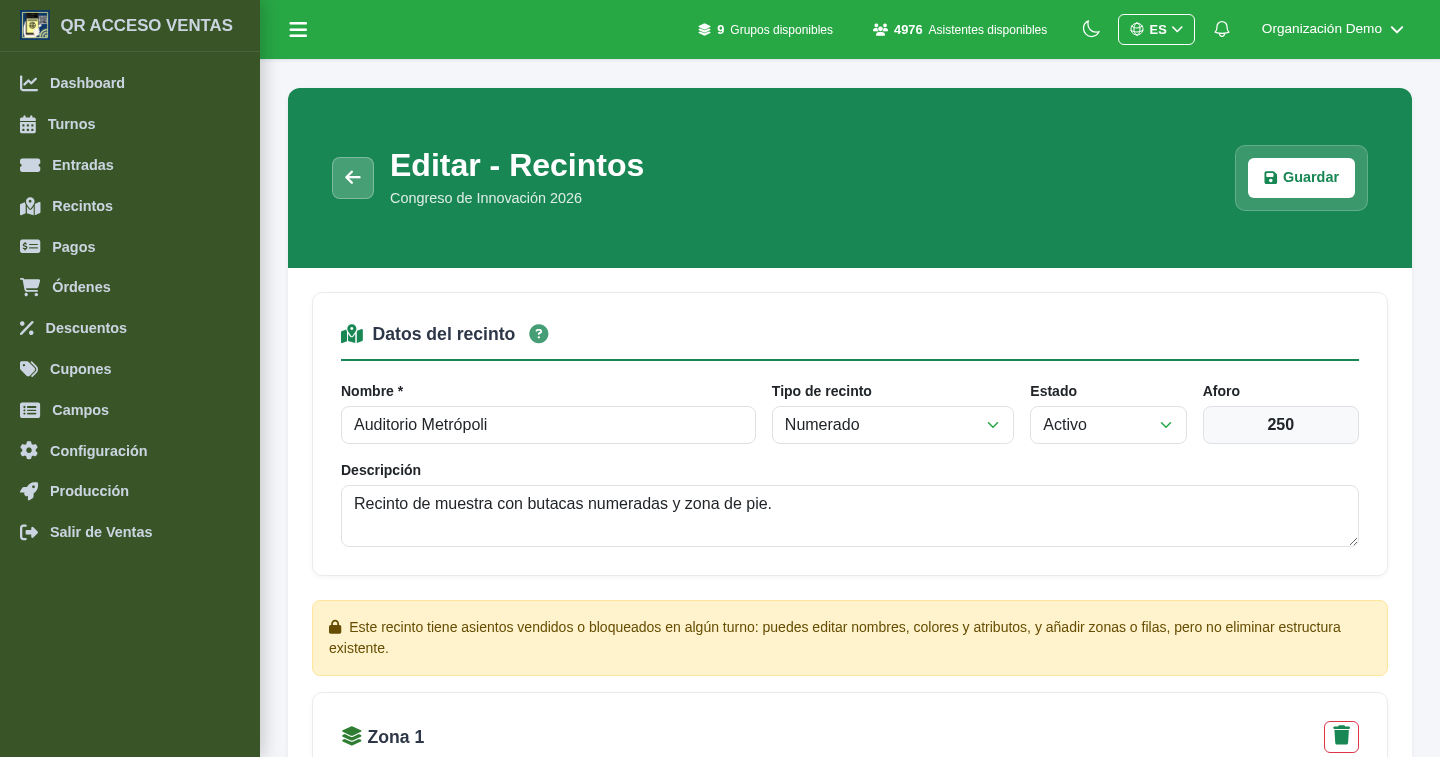The image size is (1440, 757).
Task: Click the 4976 Asistentes disponibles text
Action: (x=970, y=30)
